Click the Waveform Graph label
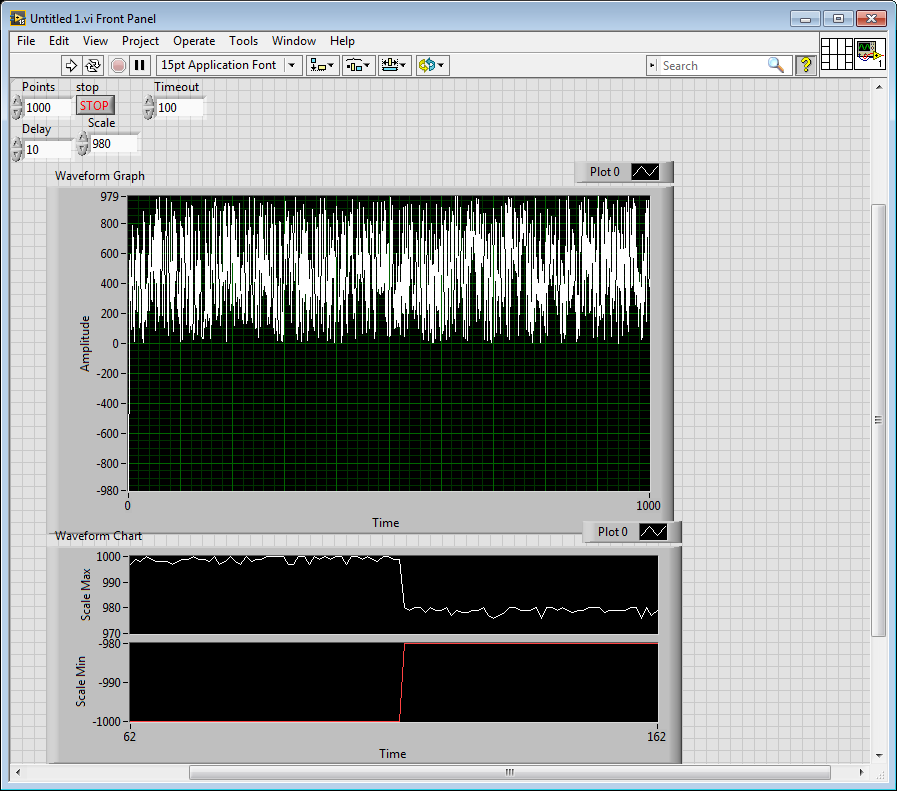897x791 pixels. 100,176
